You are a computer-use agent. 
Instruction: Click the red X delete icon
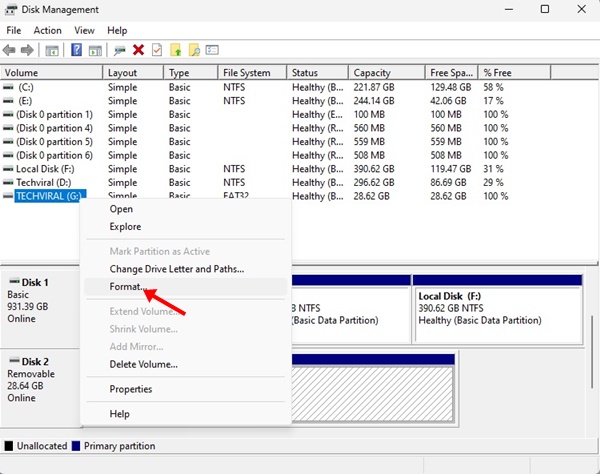point(138,50)
